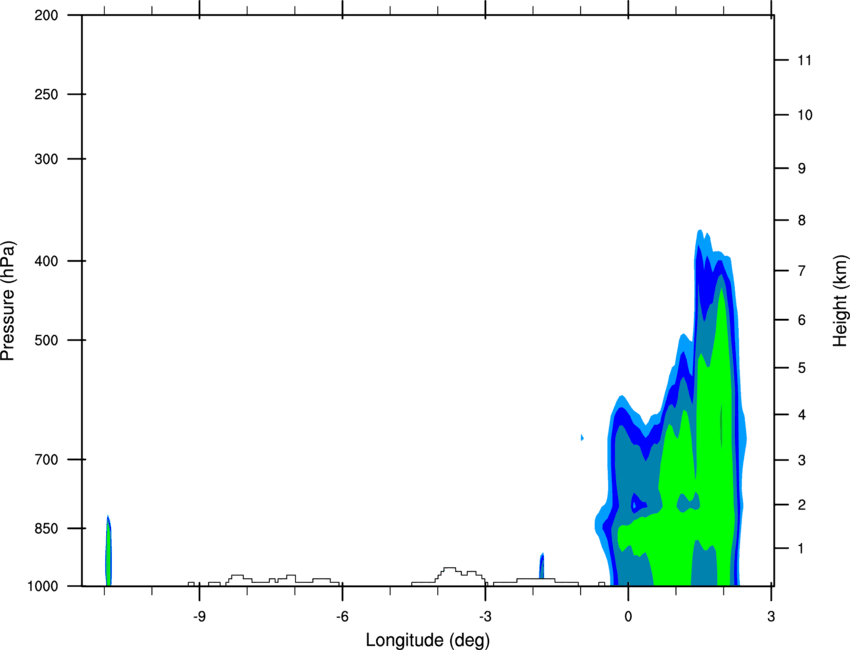This screenshot has height=650, width=850.
Task: Click the 0 longitude tick label
Action: point(628,616)
